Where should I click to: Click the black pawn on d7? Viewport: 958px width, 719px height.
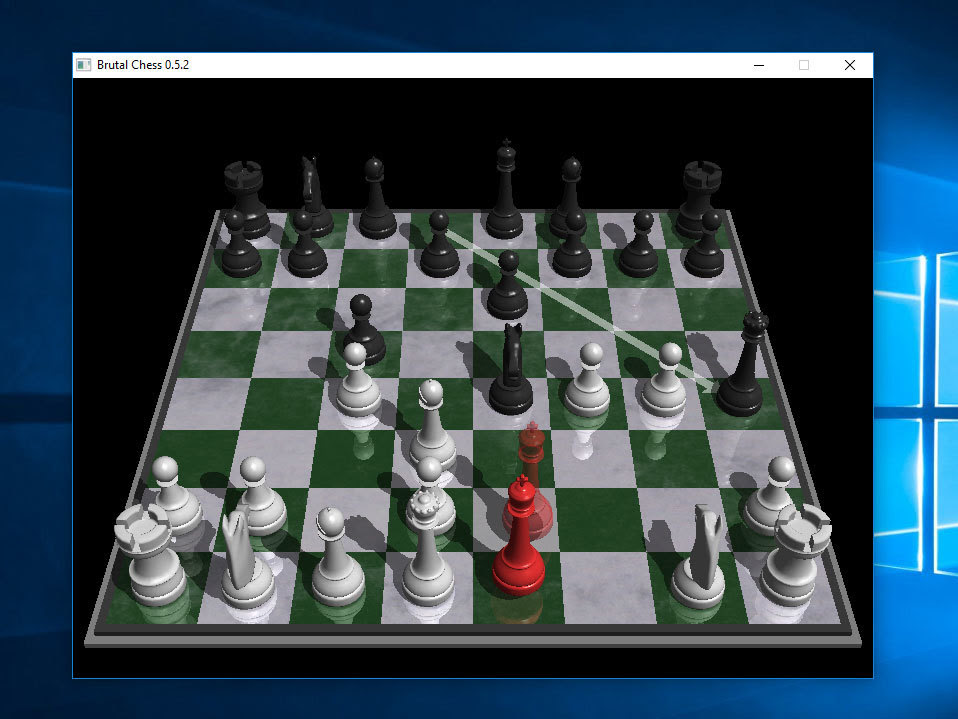point(440,244)
